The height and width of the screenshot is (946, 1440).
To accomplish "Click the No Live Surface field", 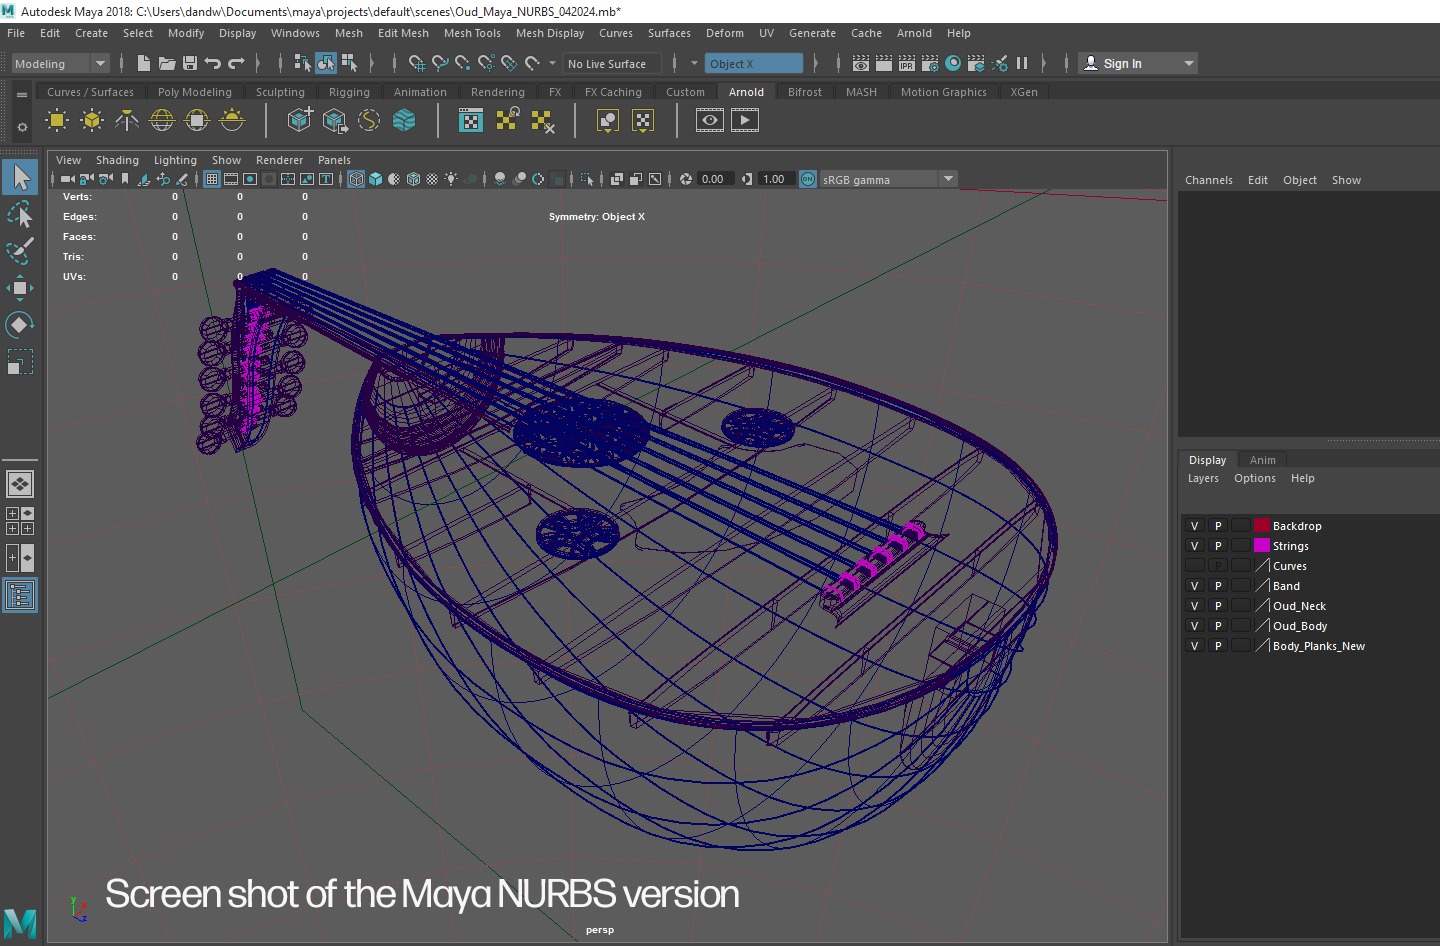I will click(611, 64).
